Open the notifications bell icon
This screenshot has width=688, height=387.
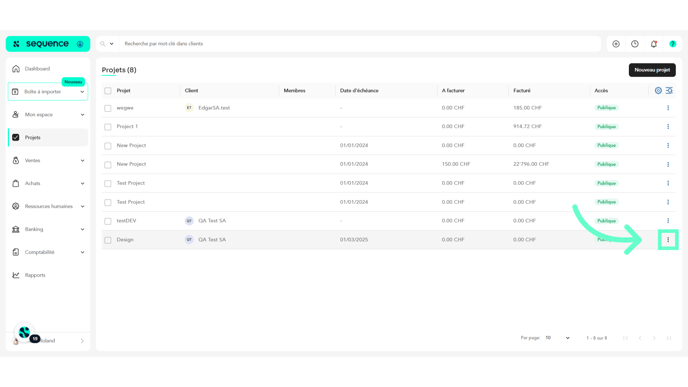(654, 44)
